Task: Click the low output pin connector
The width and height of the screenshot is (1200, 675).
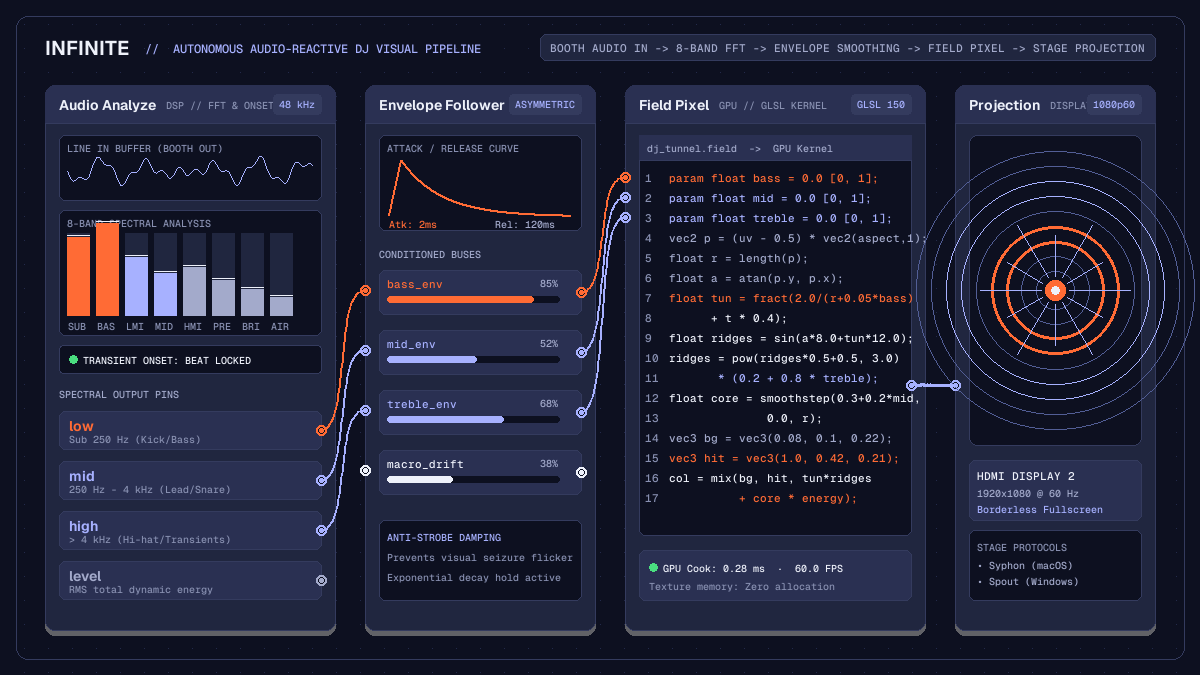Action: pos(321,430)
